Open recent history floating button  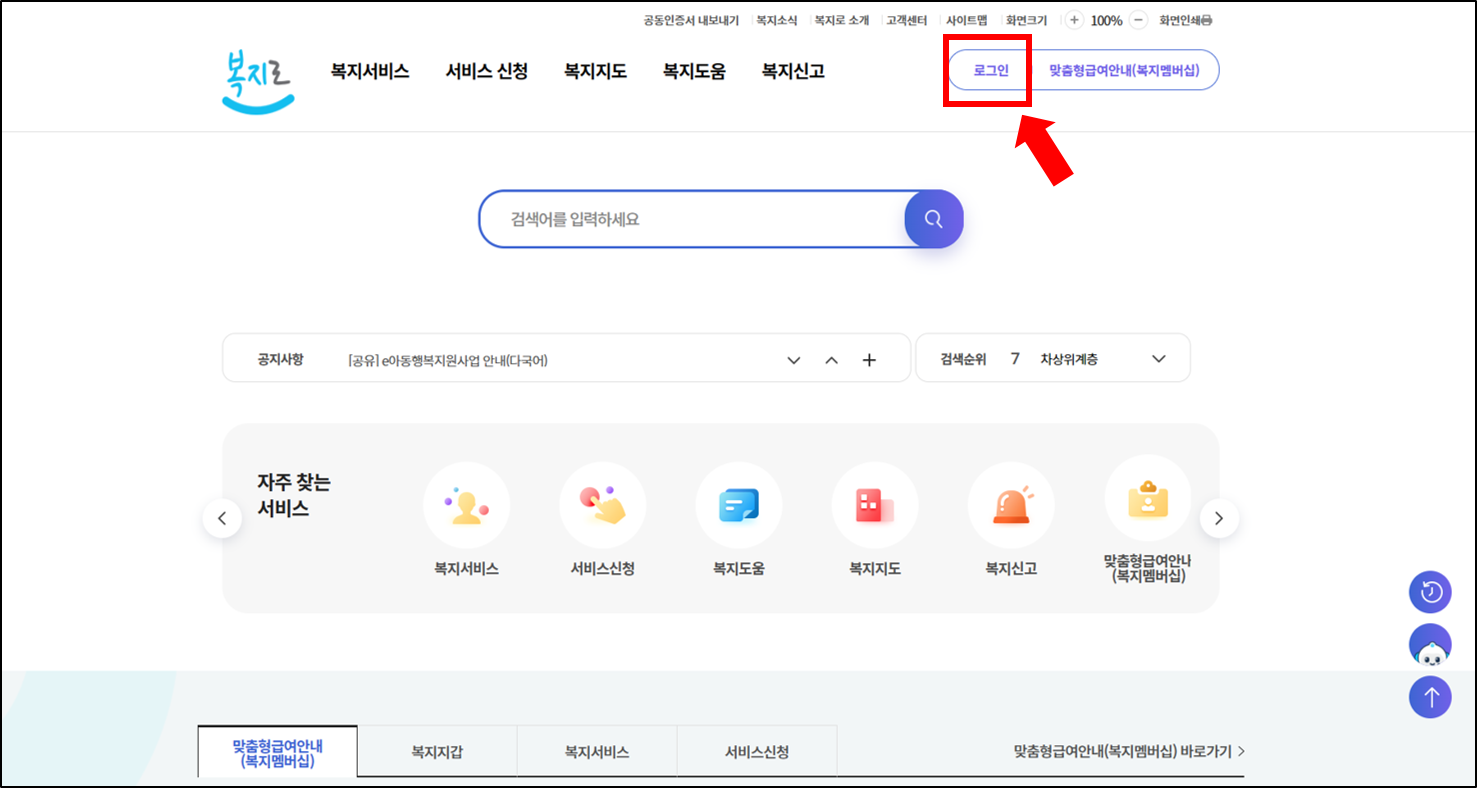(1430, 592)
